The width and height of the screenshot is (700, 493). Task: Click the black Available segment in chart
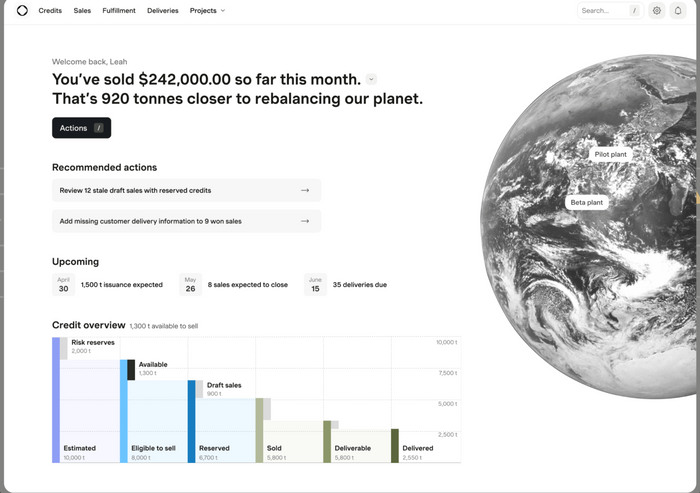131,370
